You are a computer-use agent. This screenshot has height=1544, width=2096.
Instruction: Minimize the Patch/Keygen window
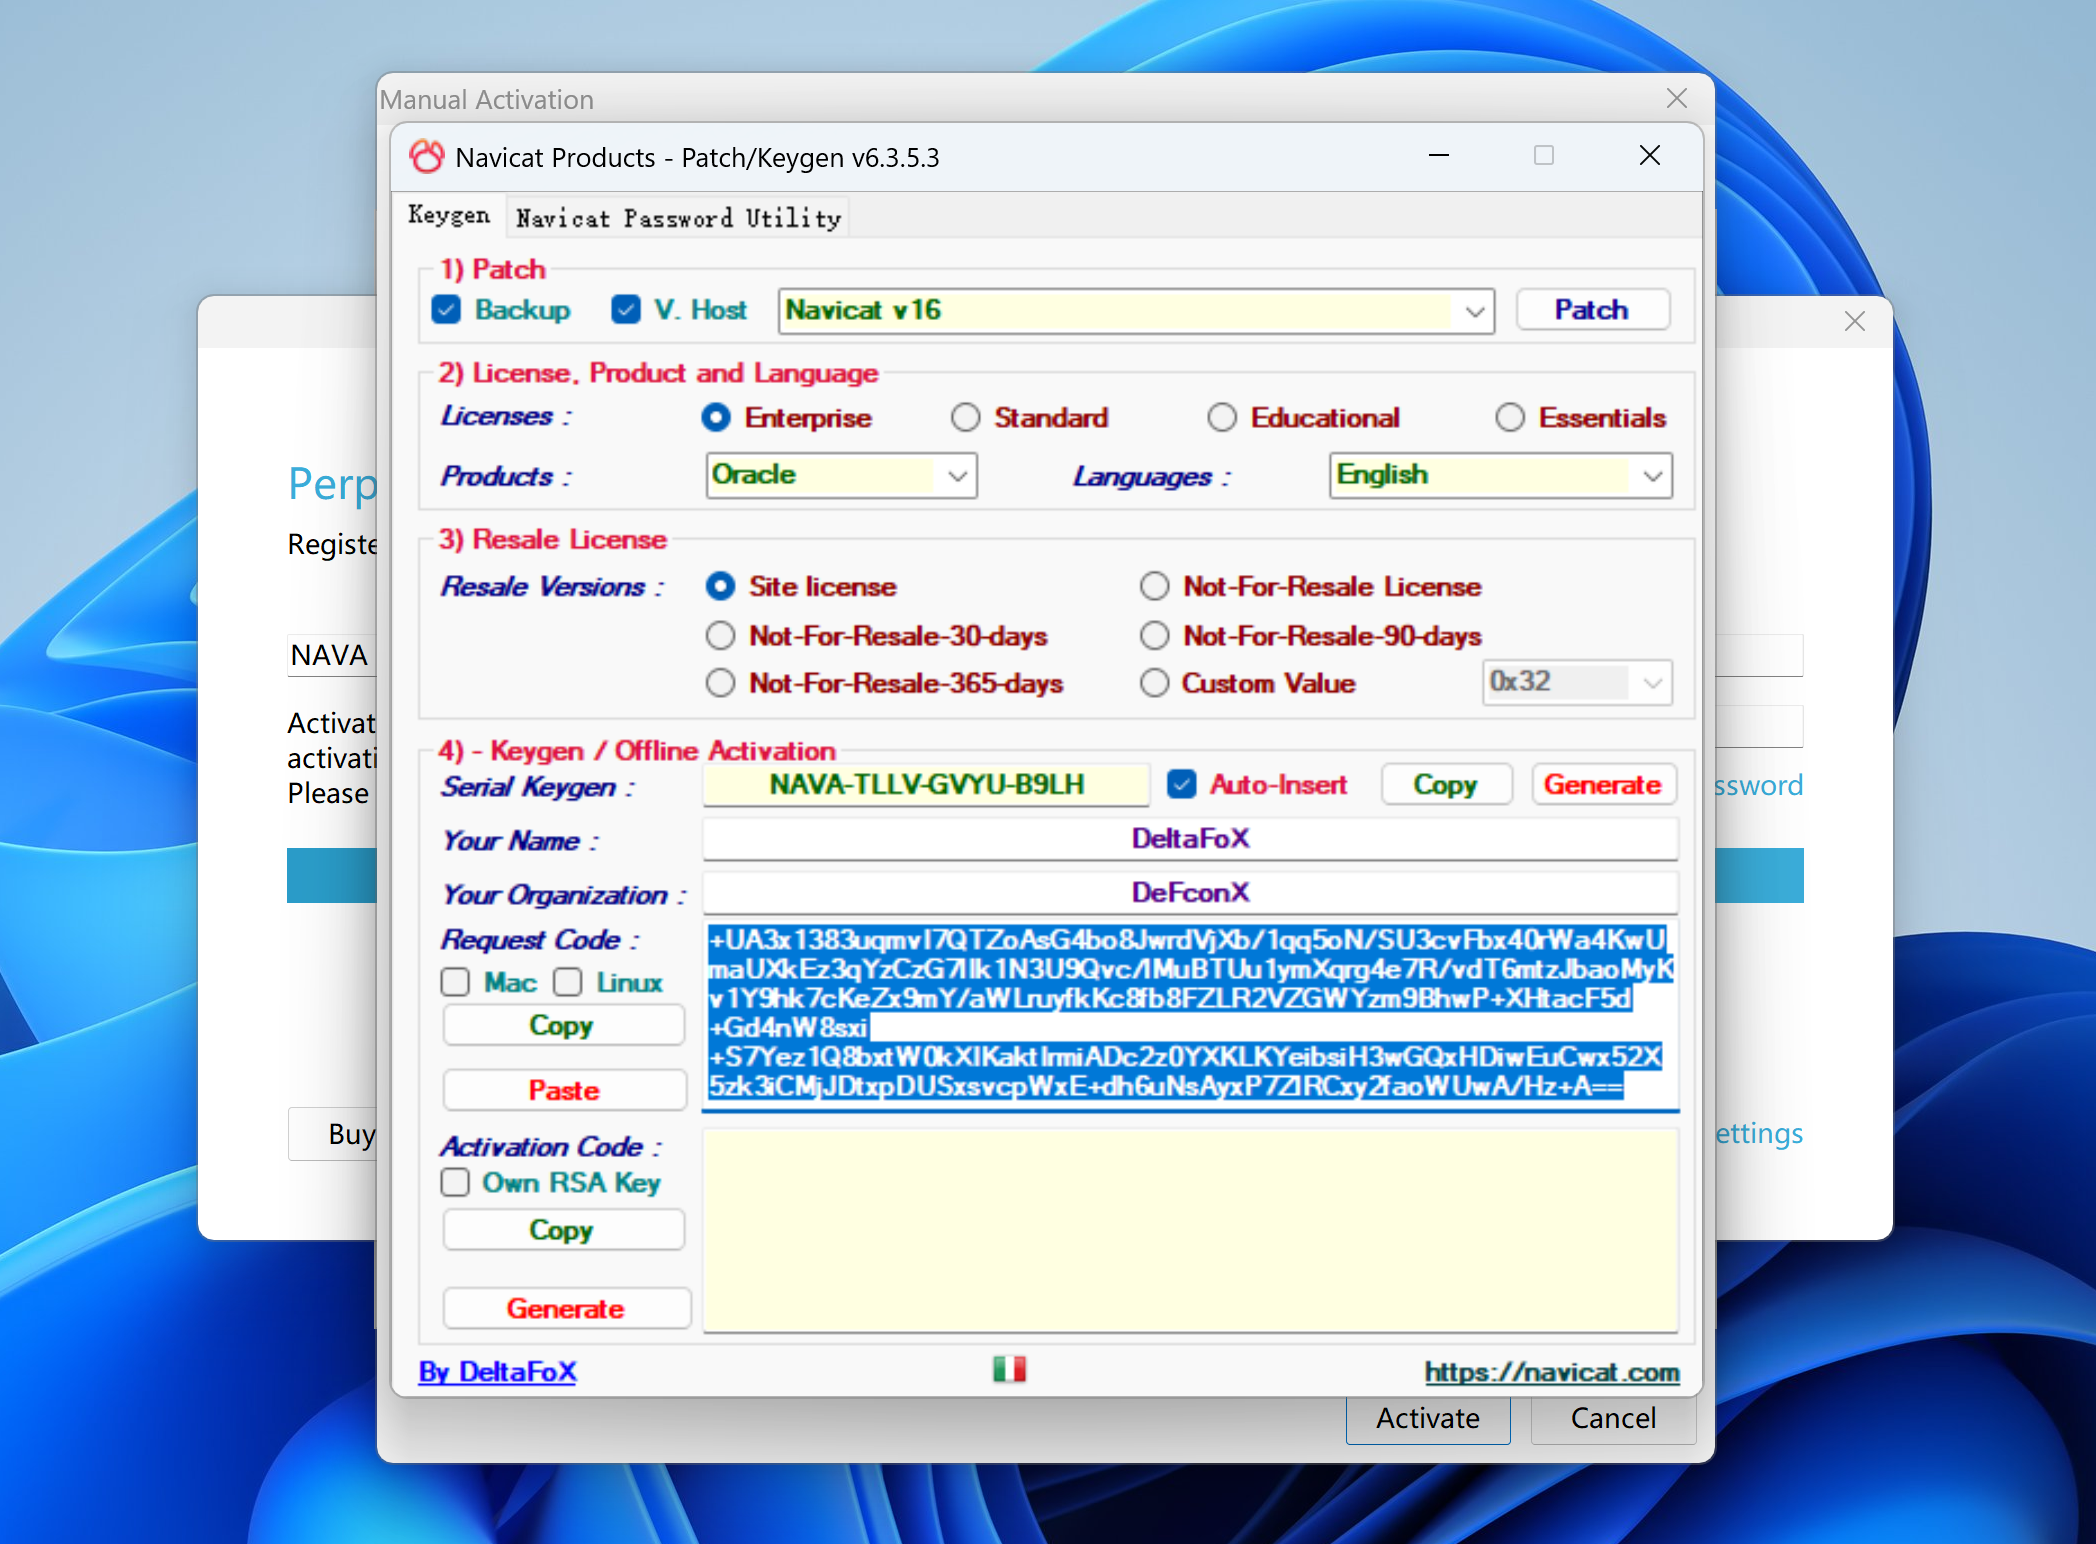[1439, 156]
